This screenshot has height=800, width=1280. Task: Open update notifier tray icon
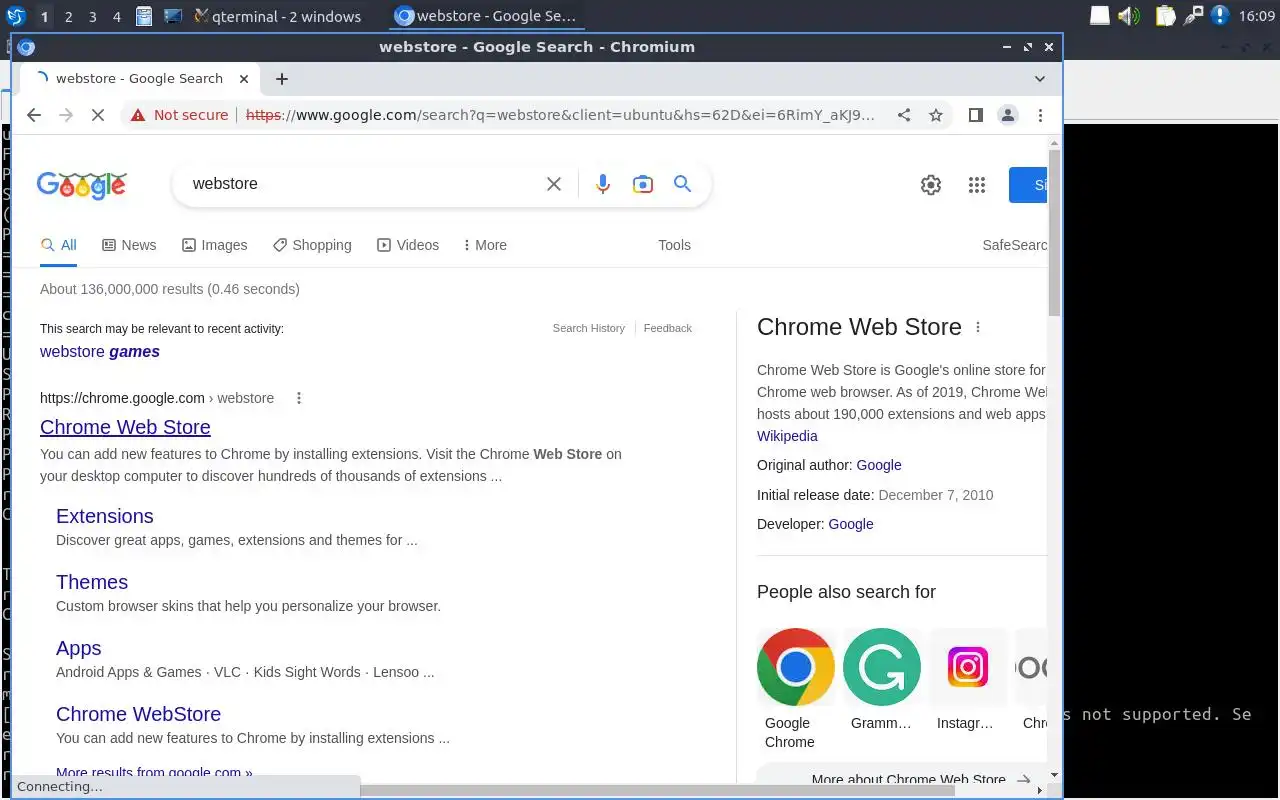[x=1220, y=16]
